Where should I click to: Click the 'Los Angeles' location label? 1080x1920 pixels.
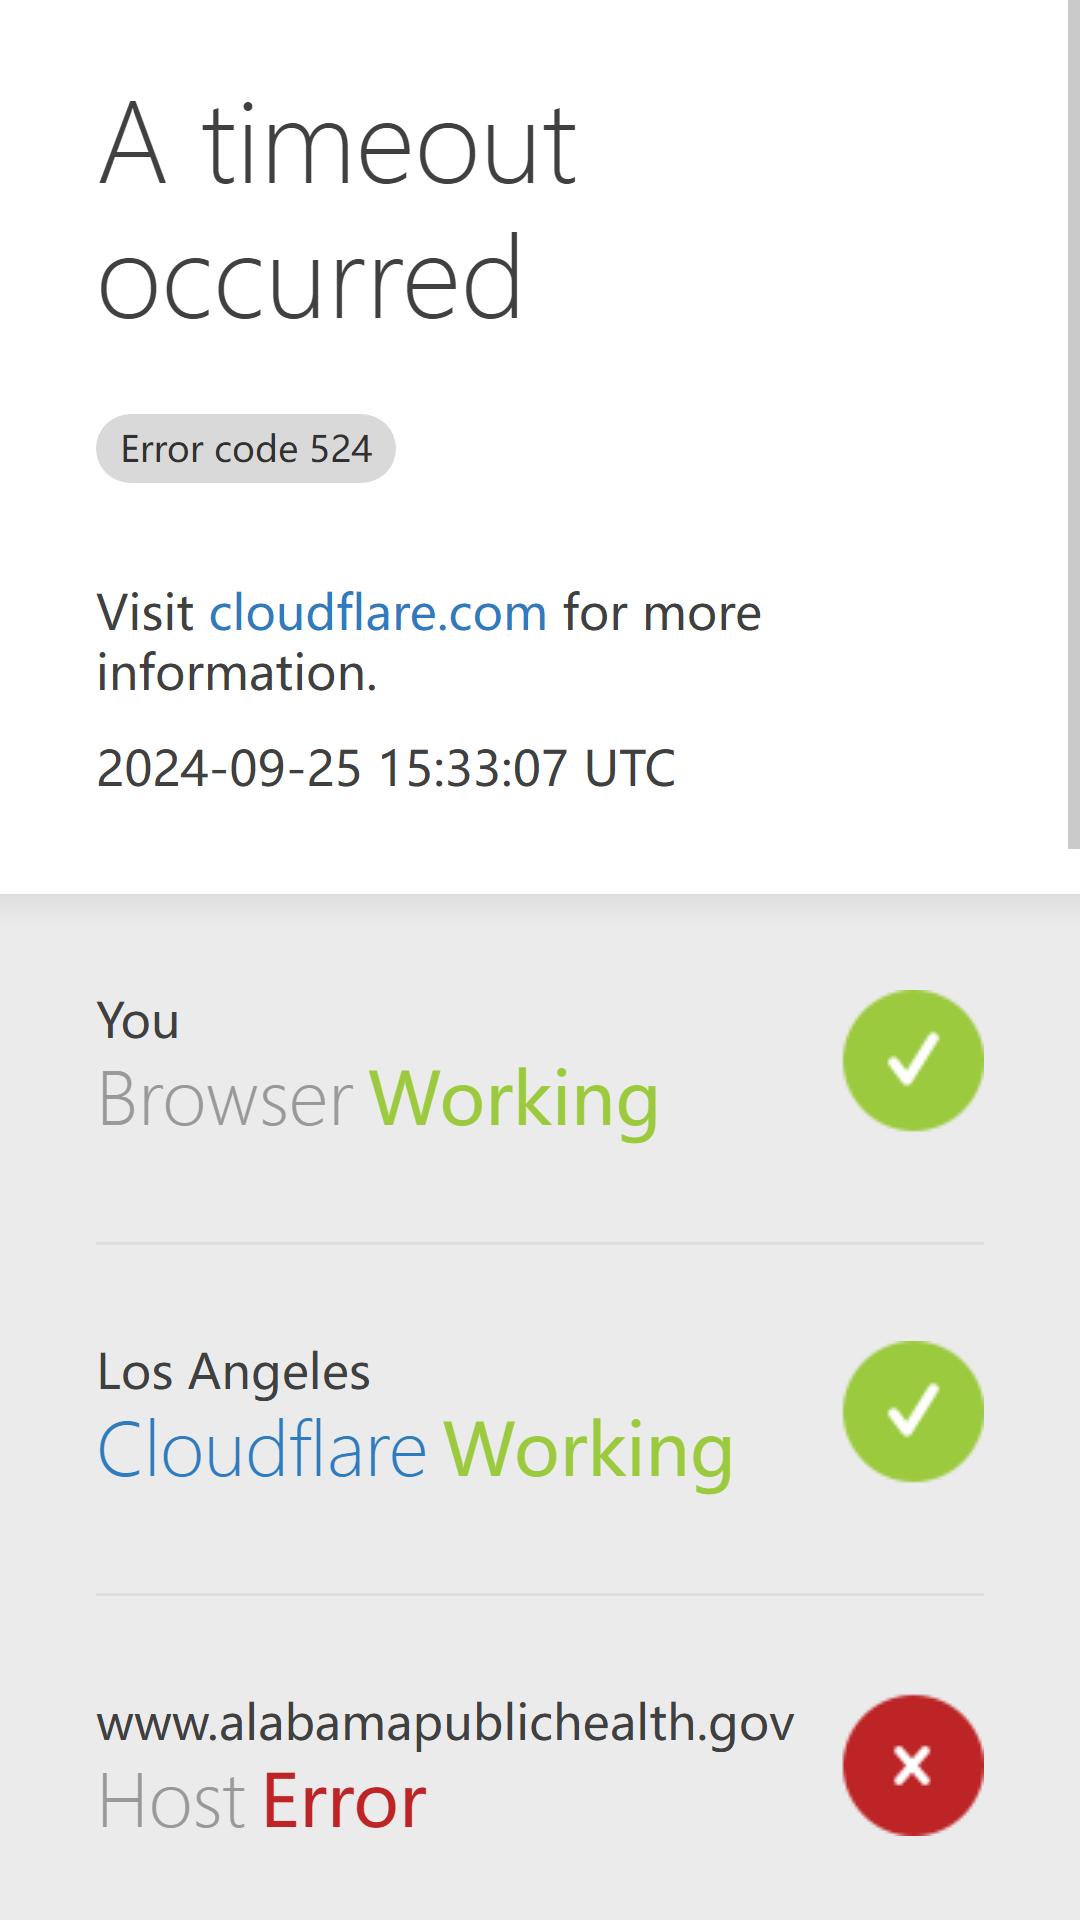(x=234, y=1371)
